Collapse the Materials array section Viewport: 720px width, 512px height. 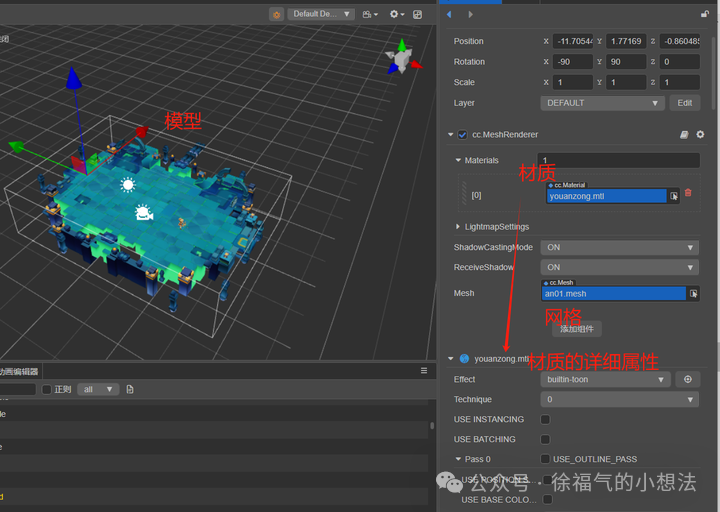tap(458, 160)
